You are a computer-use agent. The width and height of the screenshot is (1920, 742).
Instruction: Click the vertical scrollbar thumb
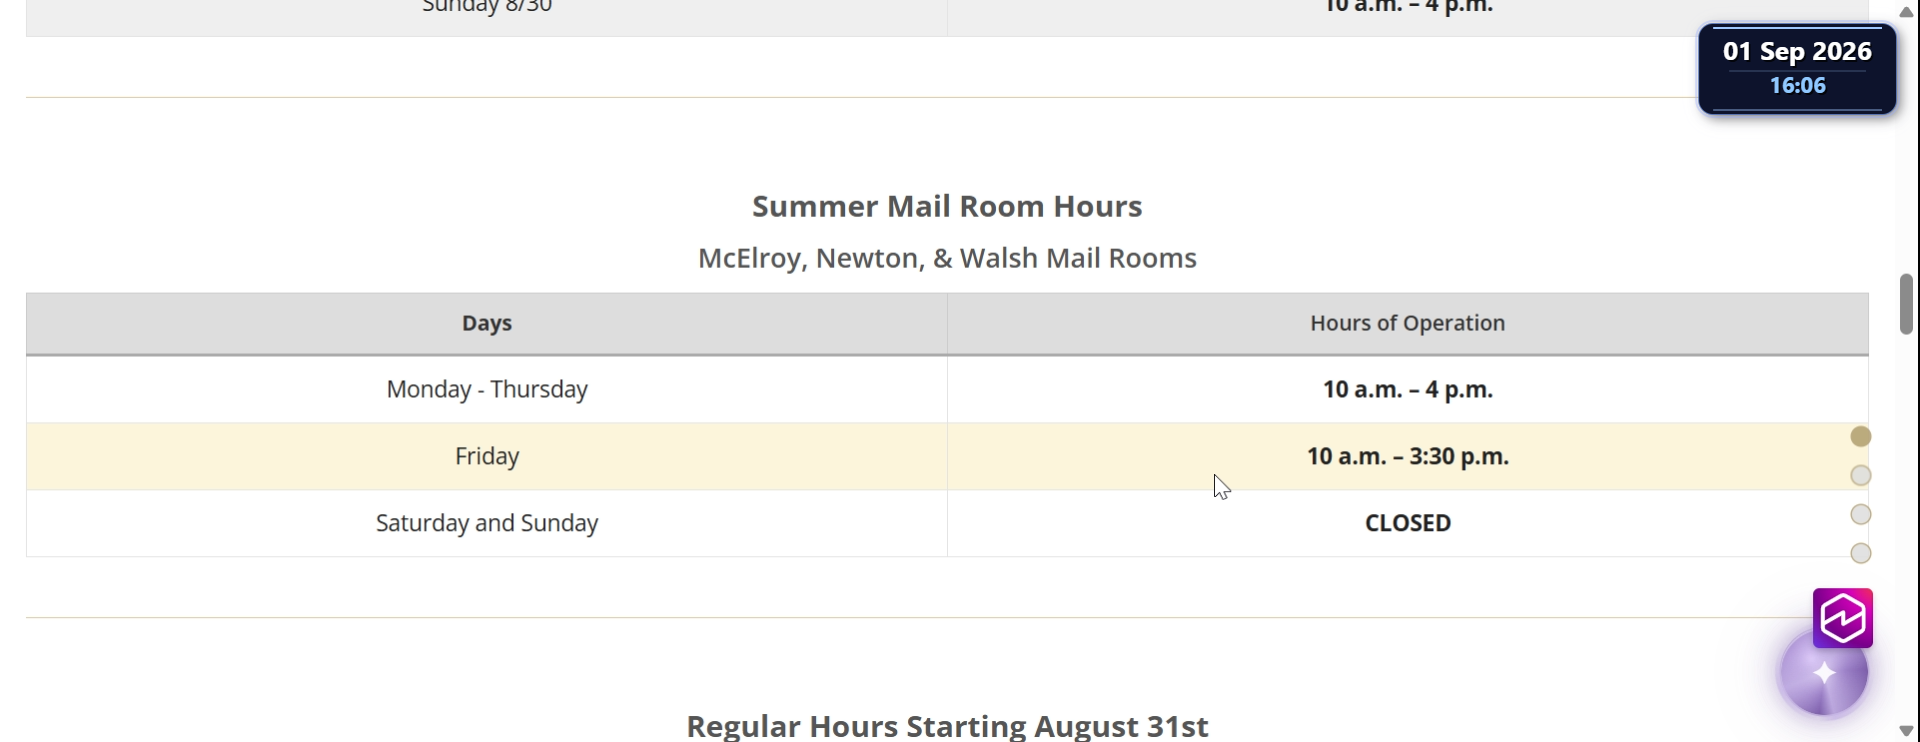[1906, 304]
